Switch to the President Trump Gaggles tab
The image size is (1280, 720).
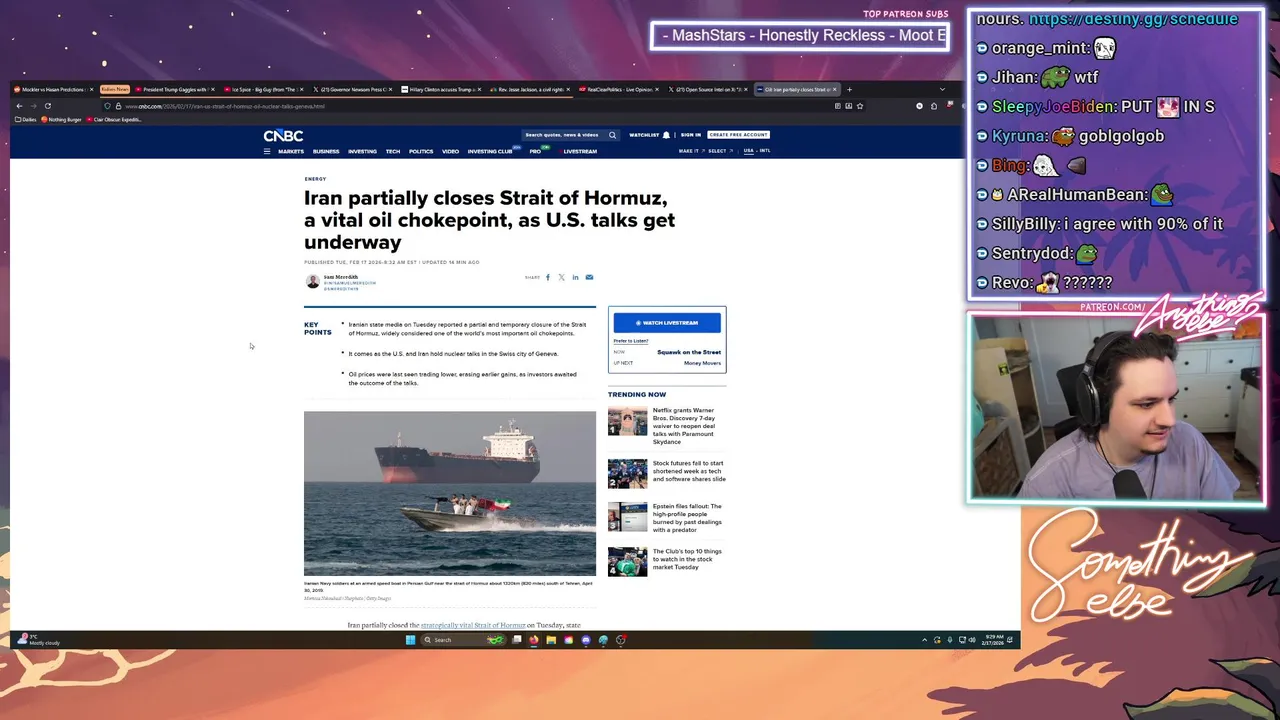173,89
